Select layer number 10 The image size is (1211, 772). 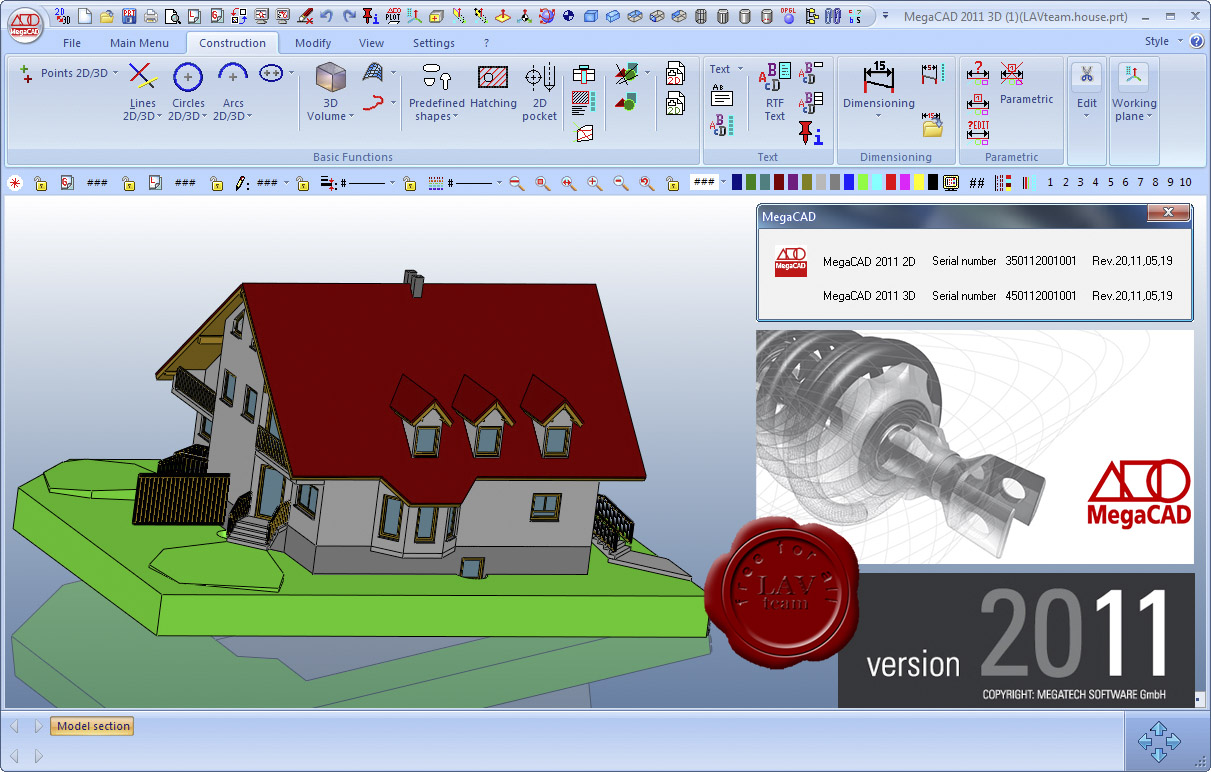(x=1185, y=182)
